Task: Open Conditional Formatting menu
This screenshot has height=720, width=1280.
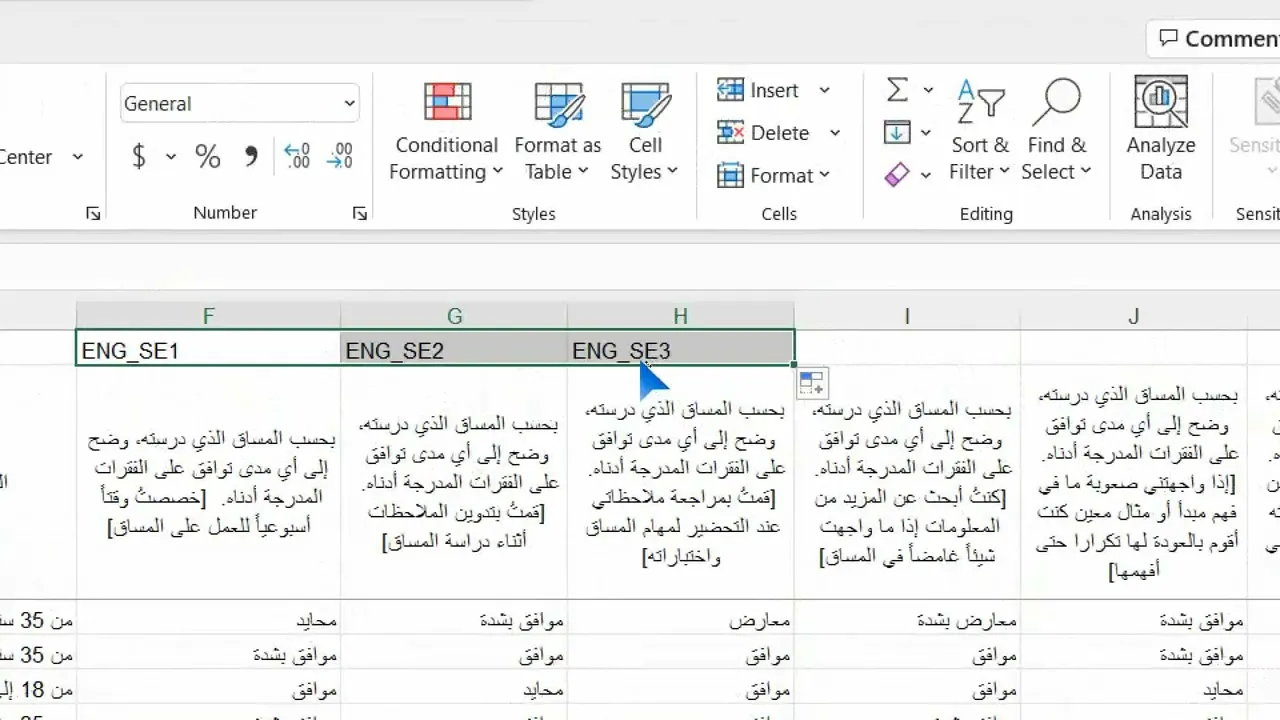Action: (x=446, y=132)
